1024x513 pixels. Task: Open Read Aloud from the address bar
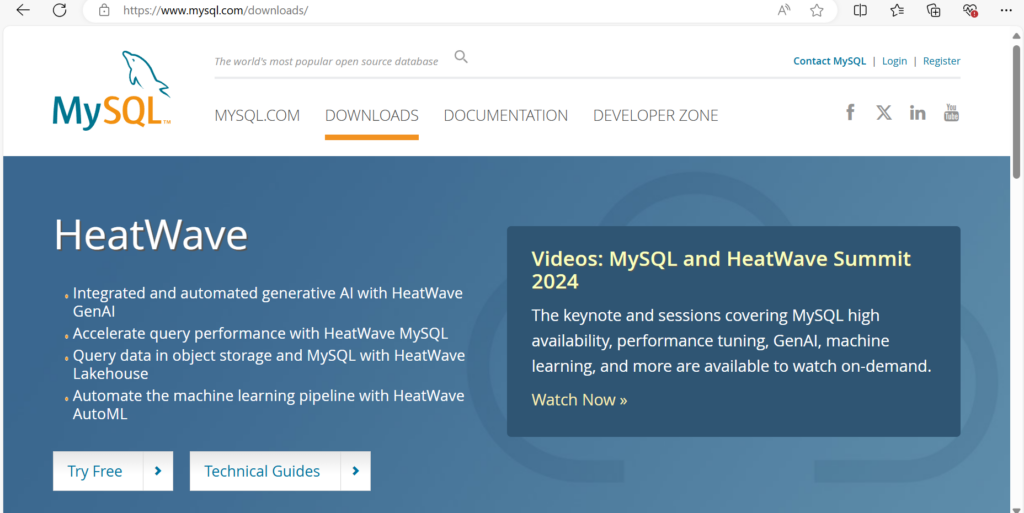784,10
